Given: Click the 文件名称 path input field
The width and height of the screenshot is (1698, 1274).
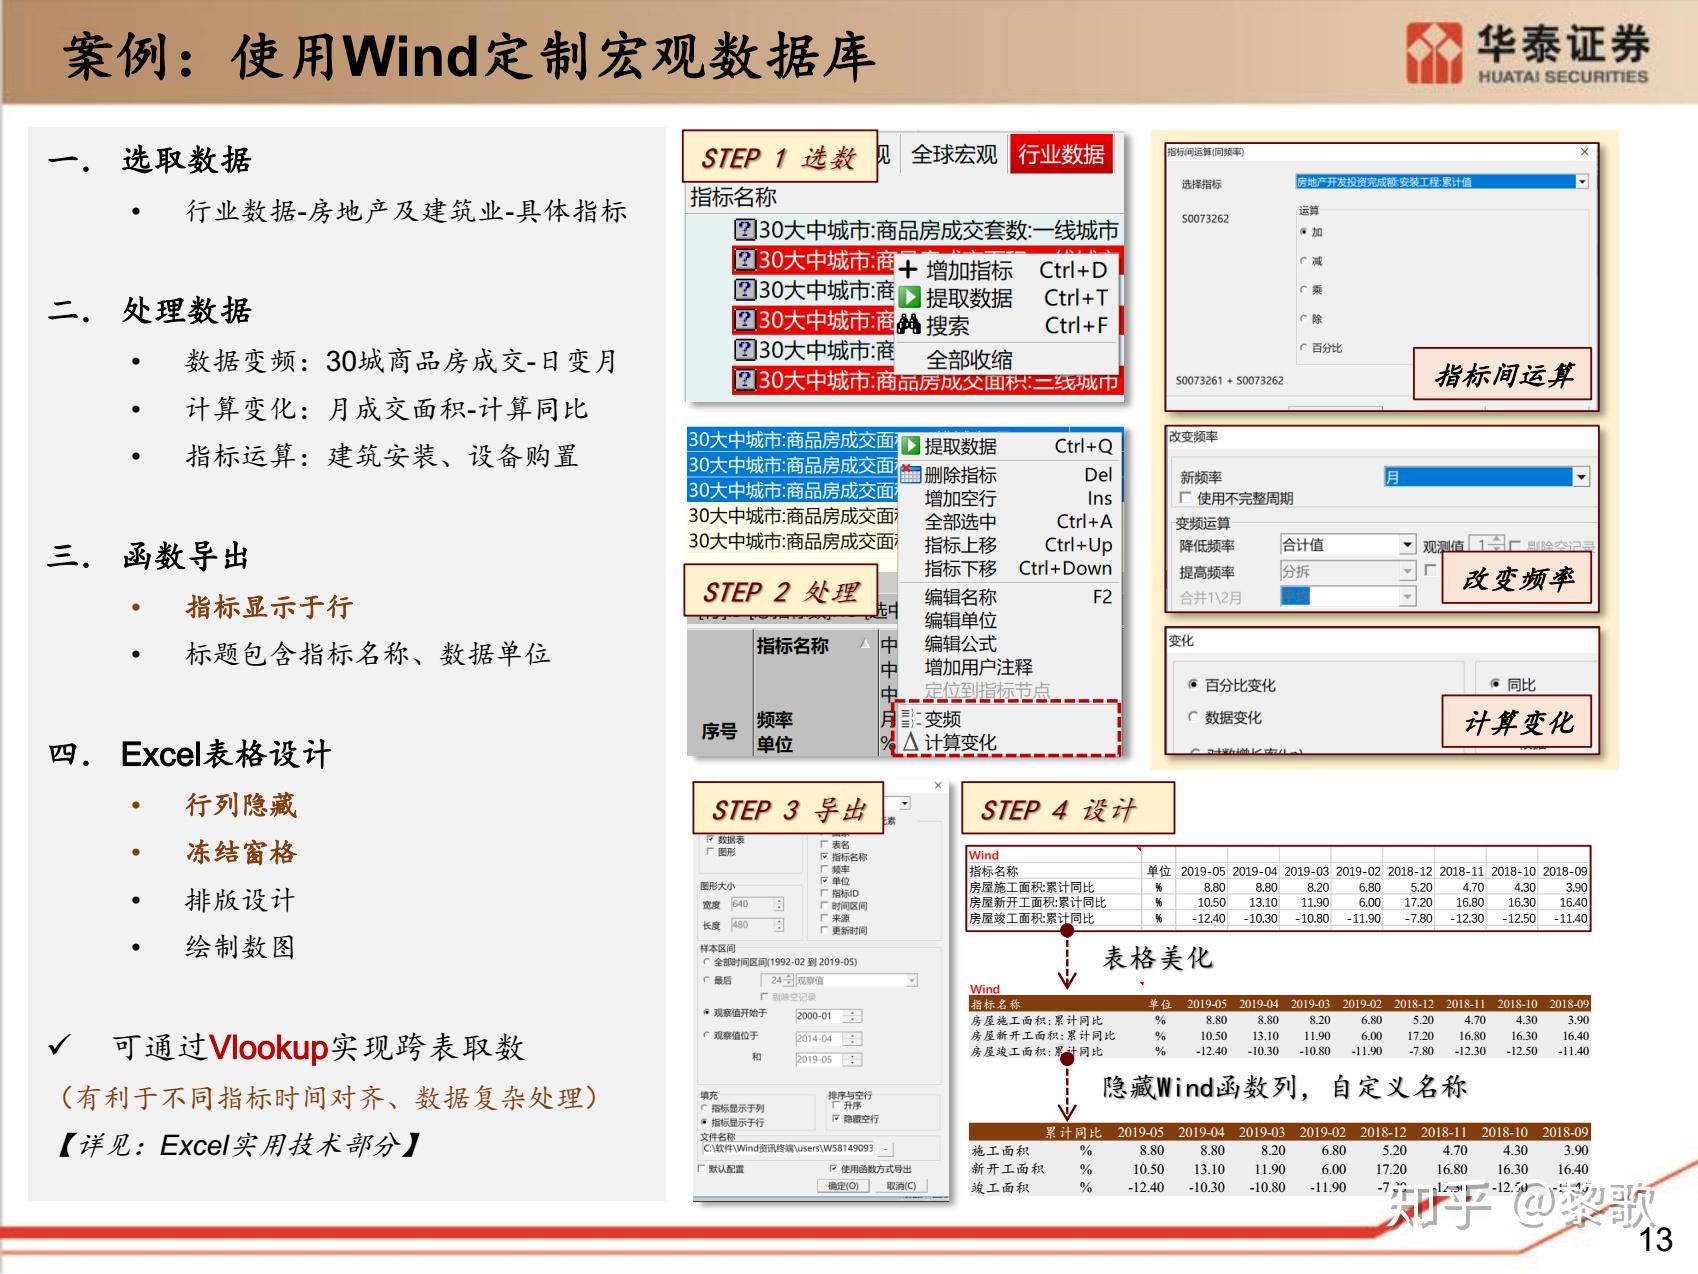Looking at the screenshot, I should tap(788, 1149).
